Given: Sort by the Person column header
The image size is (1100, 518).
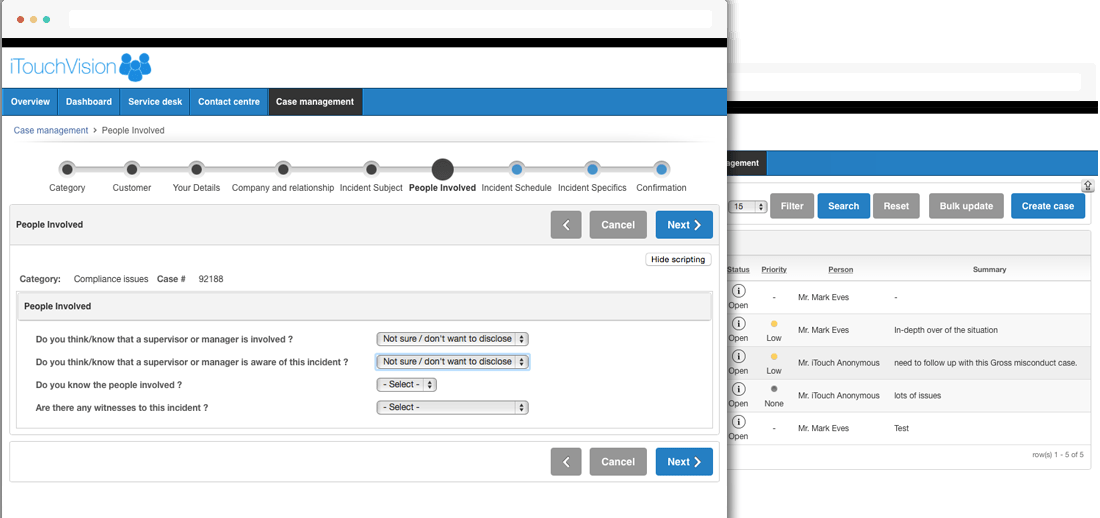Looking at the screenshot, I should click(840, 270).
